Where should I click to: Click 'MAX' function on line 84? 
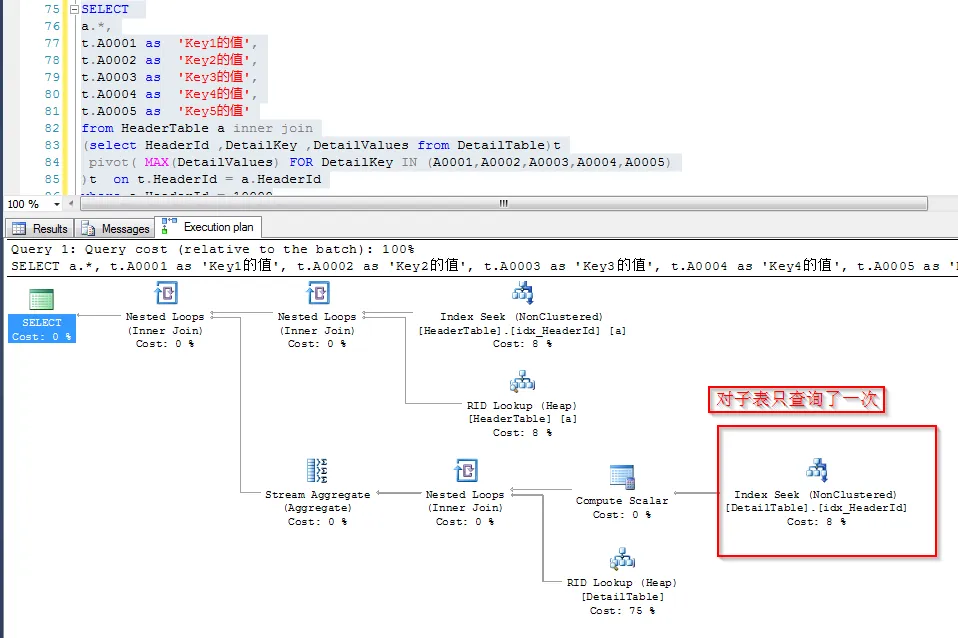coord(156,162)
